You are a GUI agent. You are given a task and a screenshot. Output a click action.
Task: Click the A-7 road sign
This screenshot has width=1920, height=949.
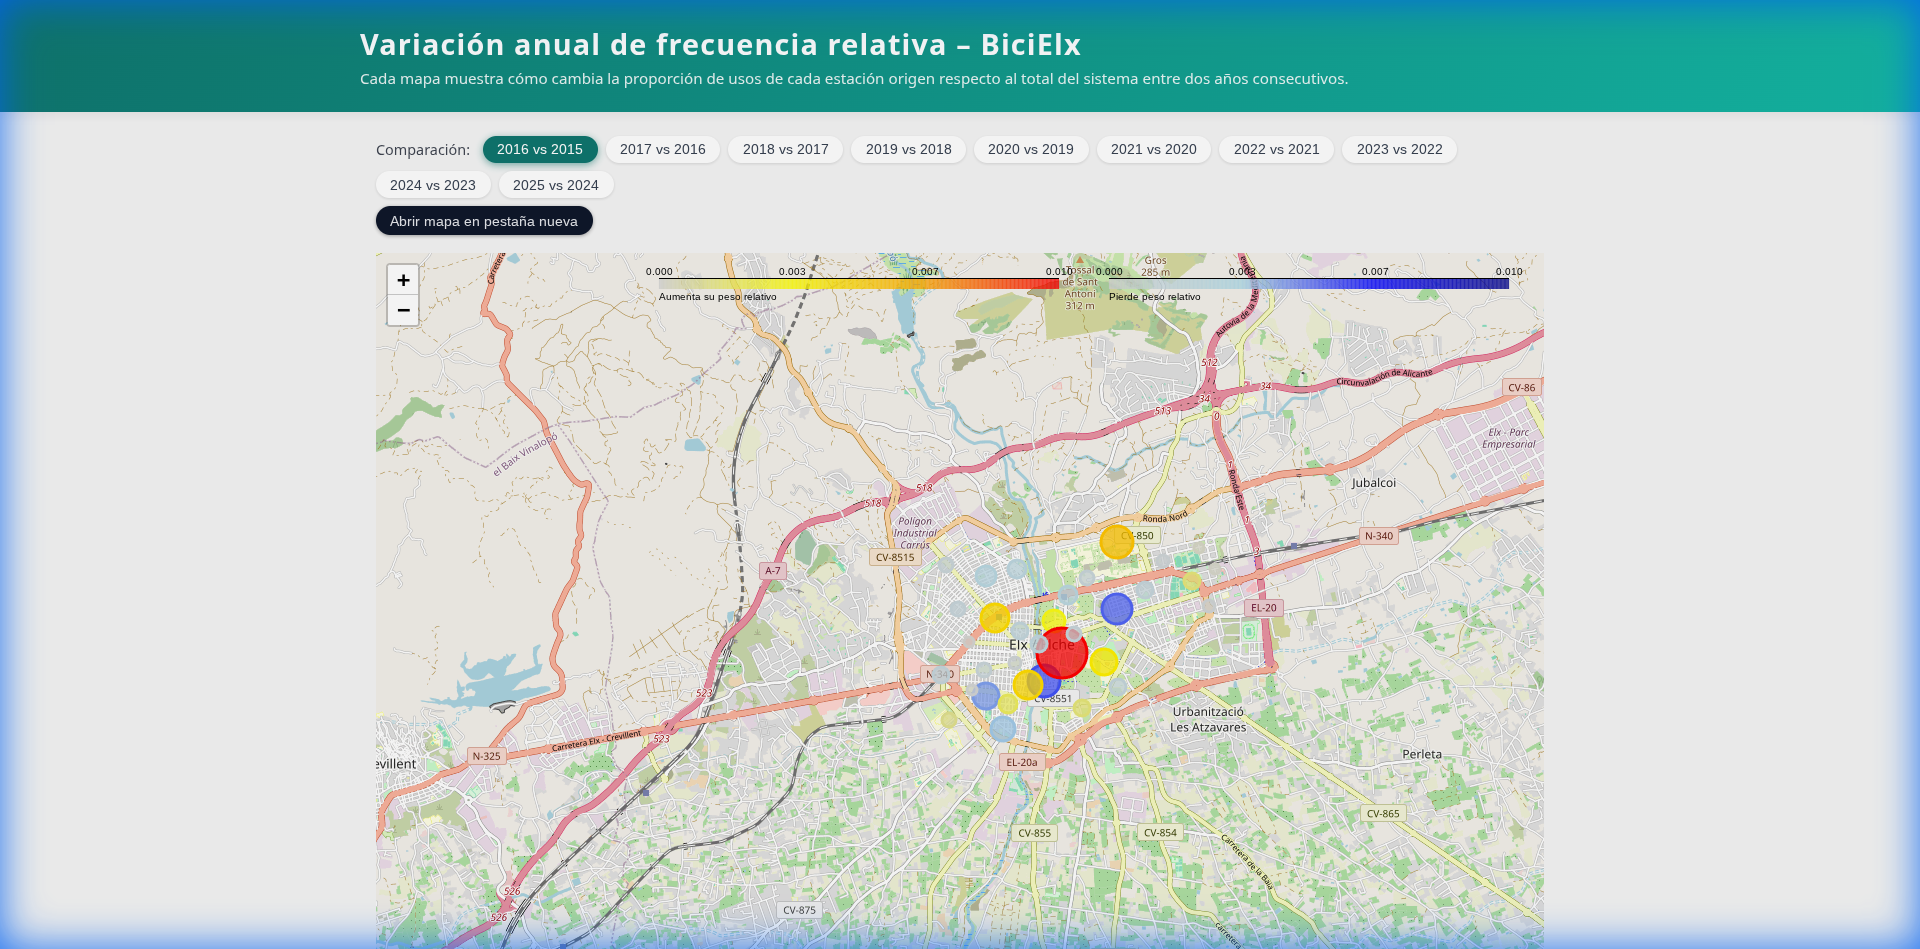click(773, 571)
